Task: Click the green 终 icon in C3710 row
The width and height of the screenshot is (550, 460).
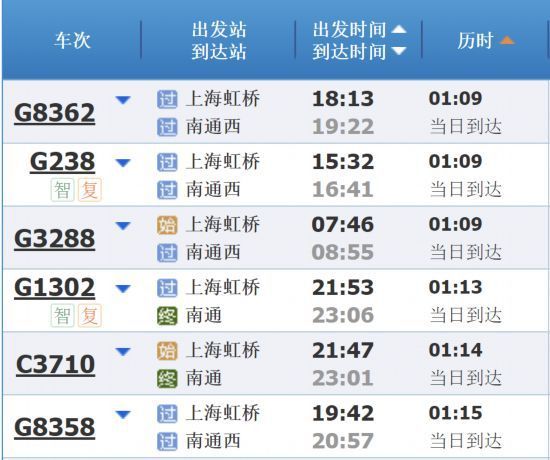Action: point(167,379)
